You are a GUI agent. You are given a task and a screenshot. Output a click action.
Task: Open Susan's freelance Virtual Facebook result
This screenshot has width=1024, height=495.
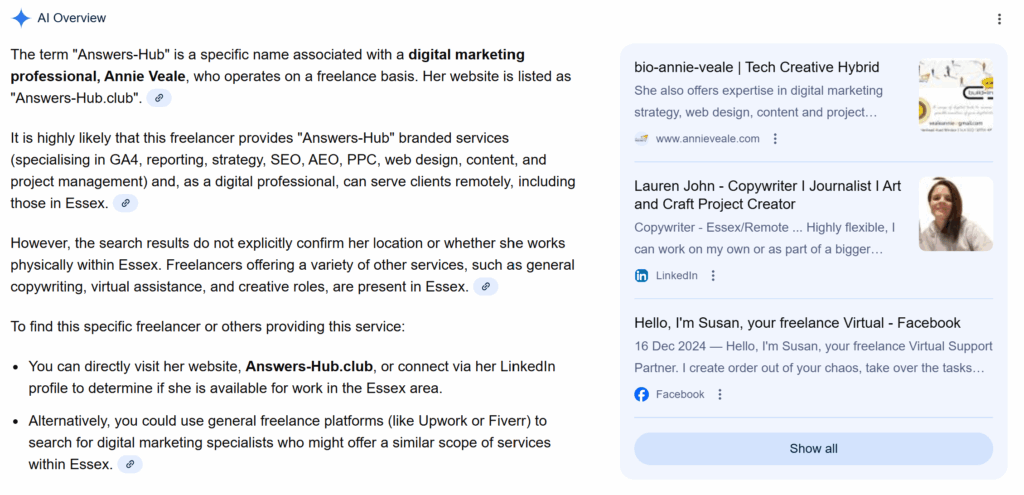797,323
